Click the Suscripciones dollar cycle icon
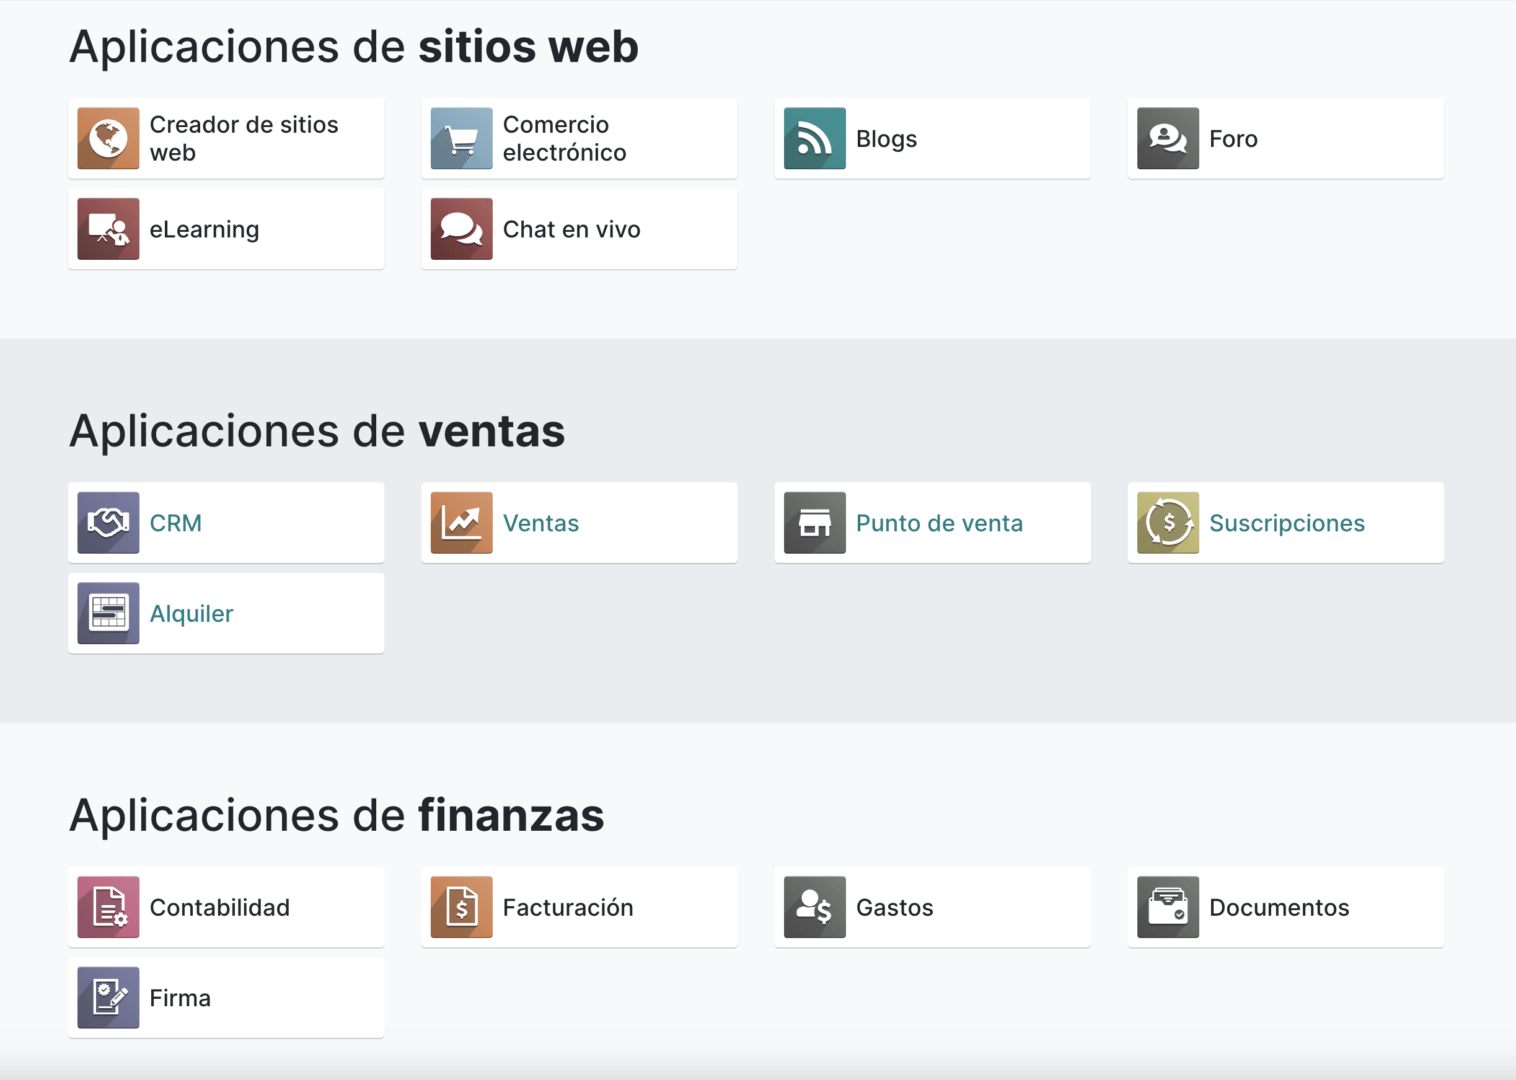The height and width of the screenshot is (1080, 1516). click(x=1167, y=522)
